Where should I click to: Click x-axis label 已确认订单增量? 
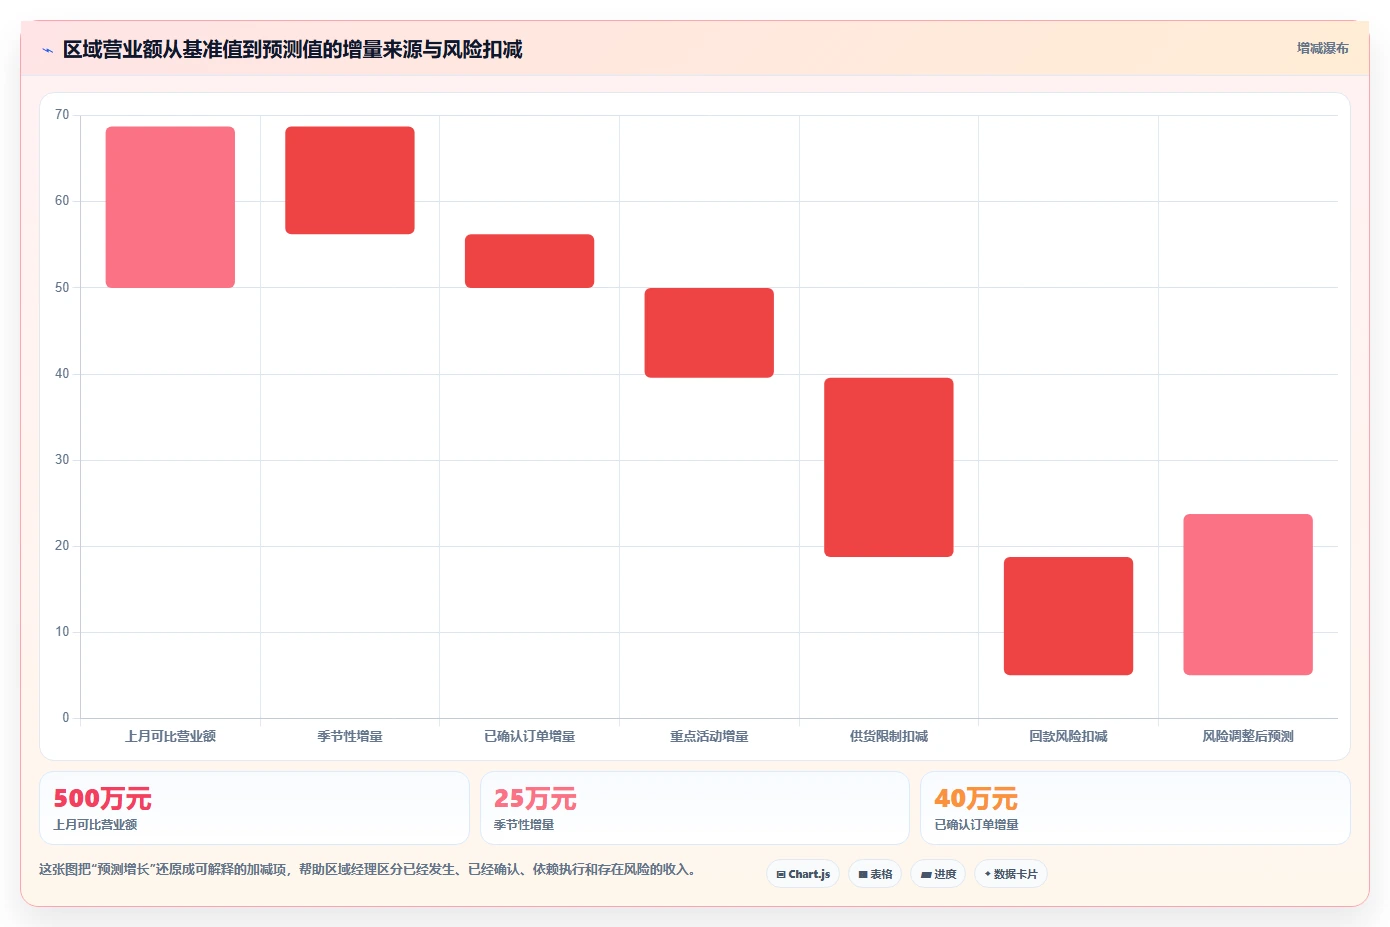pos(529,736)
